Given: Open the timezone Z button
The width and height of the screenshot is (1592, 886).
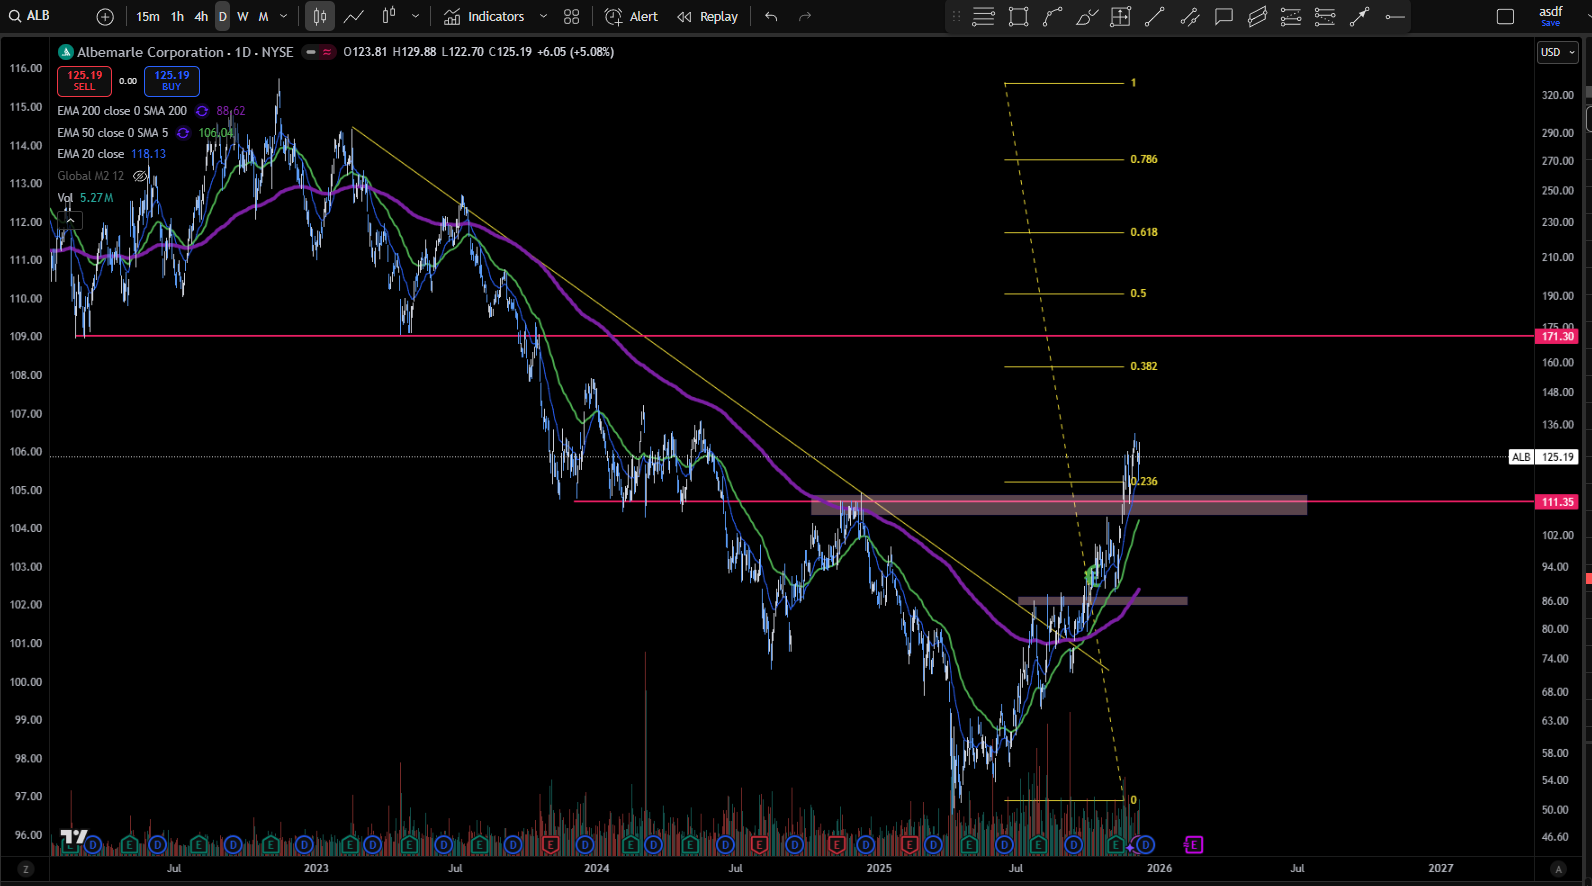Looking at the screenshot, I should click(x=25, y=869).
